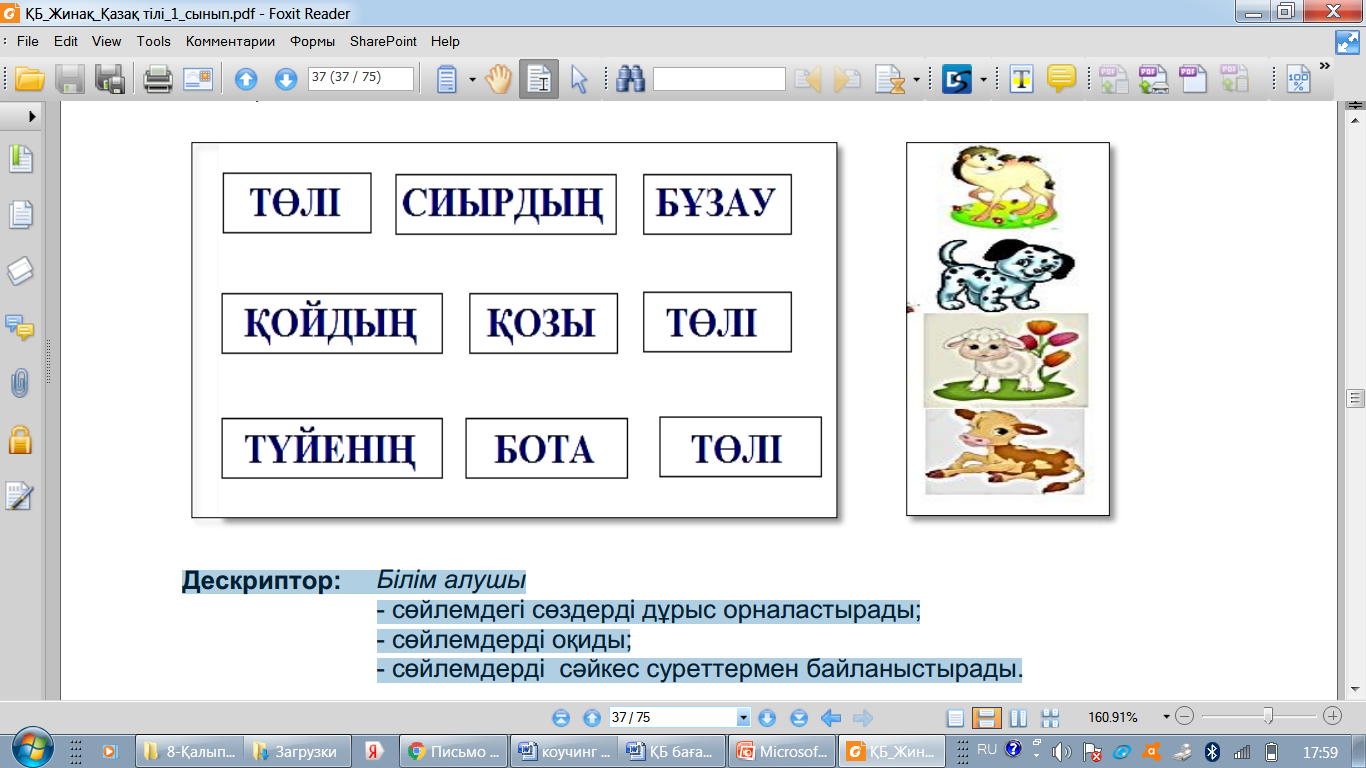Go to previous page with up arrow
The height and width of the screenshot is (768, 1366).
click(x=246, y=79)
